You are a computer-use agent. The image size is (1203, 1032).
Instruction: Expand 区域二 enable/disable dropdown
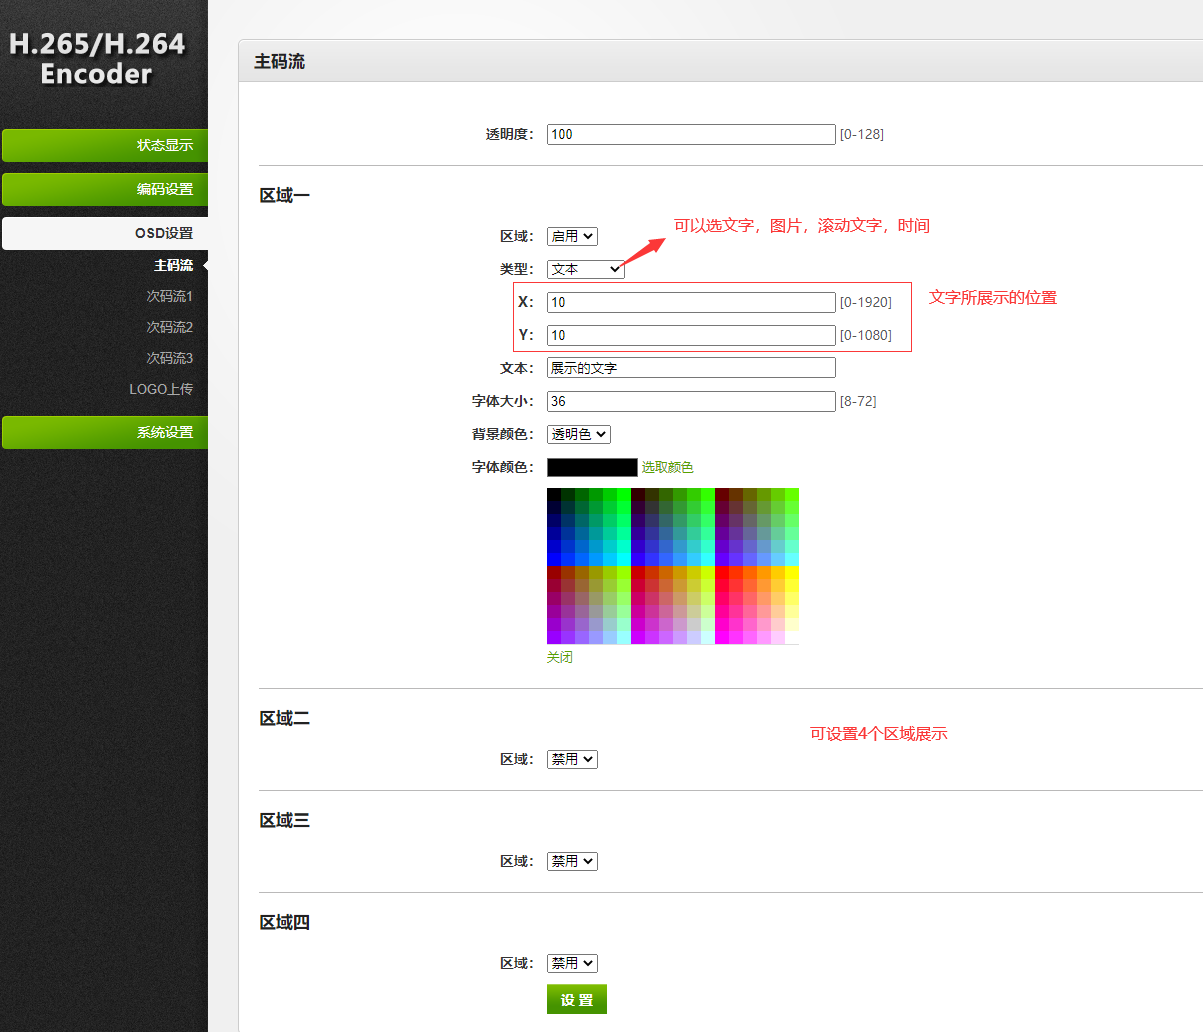tap(572, 759)
